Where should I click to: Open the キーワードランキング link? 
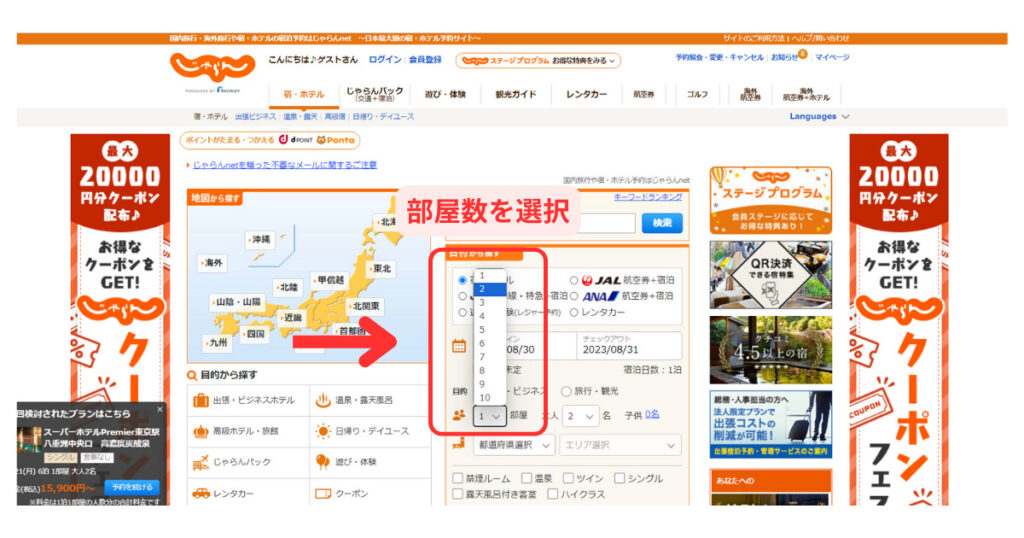tap(648, 197)
